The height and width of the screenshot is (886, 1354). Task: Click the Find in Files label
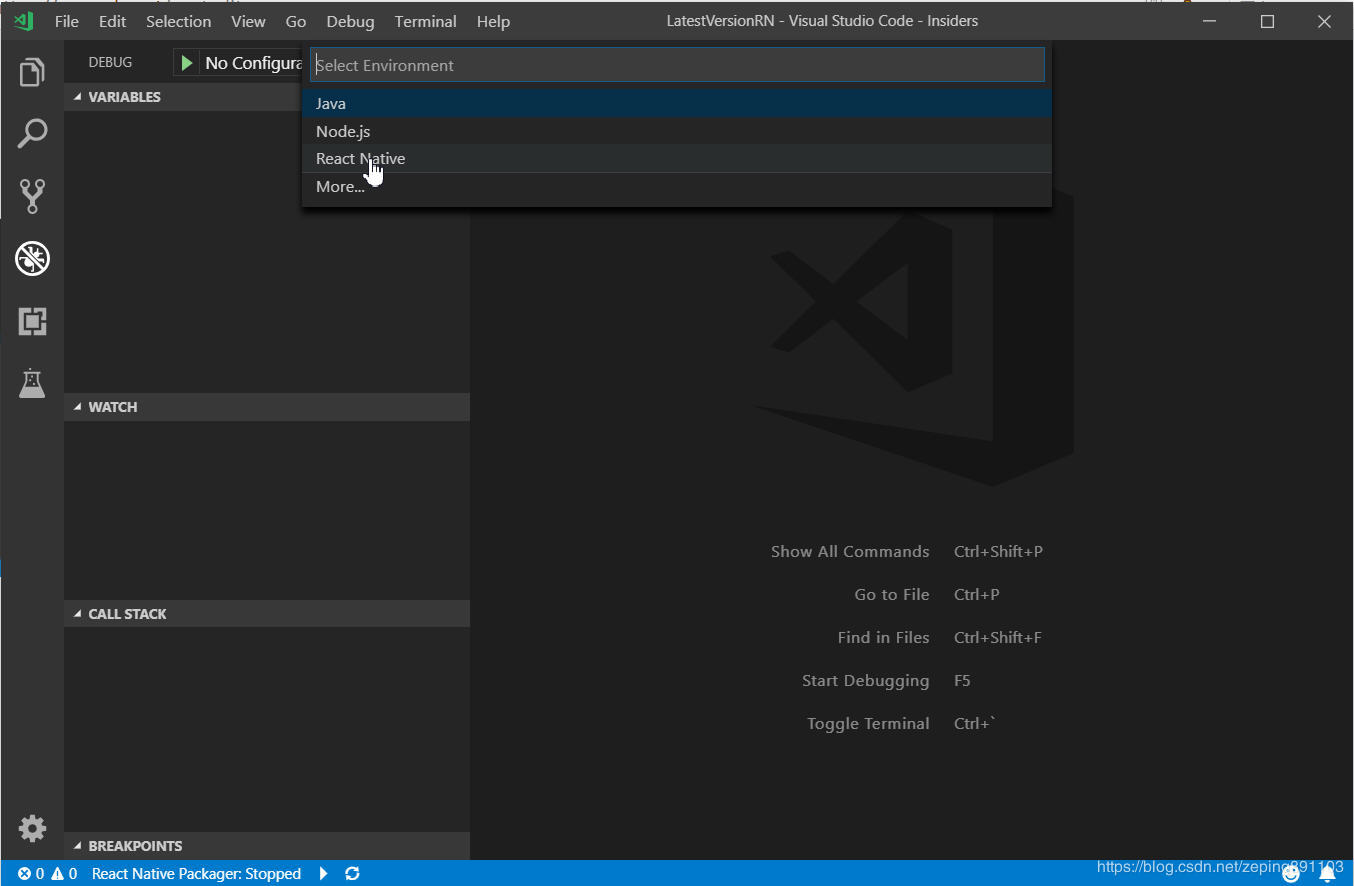coord(884,638)
